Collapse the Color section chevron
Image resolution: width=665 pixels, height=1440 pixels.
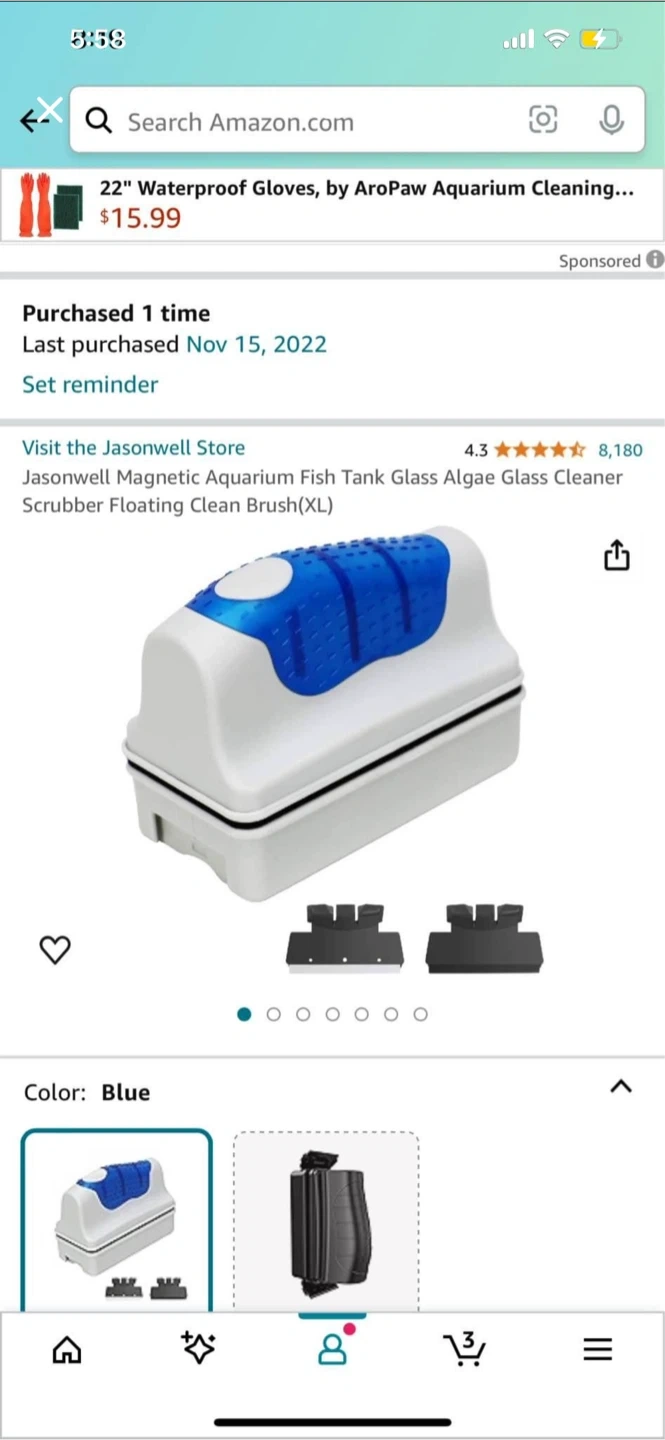click(x=621, y=1087)
